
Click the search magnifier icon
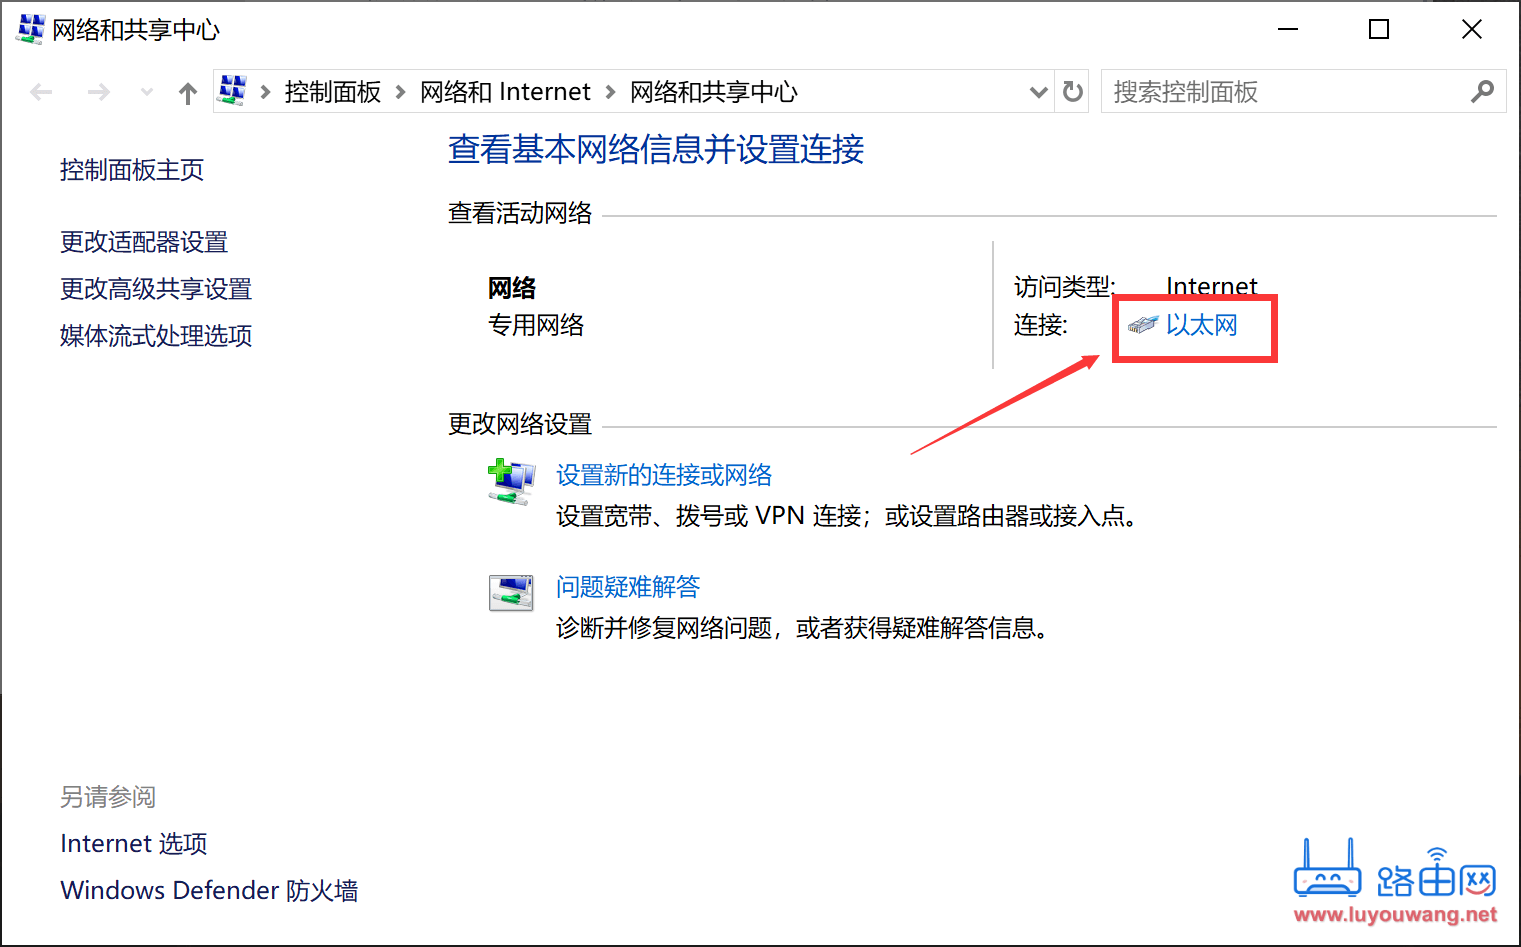[x=1483, y=91]
